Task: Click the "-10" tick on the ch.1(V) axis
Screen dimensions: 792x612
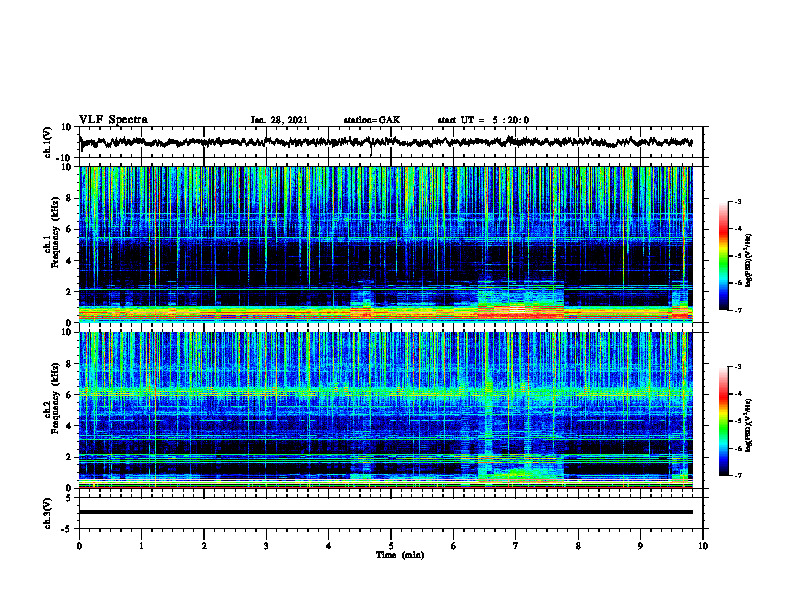Action: pyautogui.click(x=65, y=158)
